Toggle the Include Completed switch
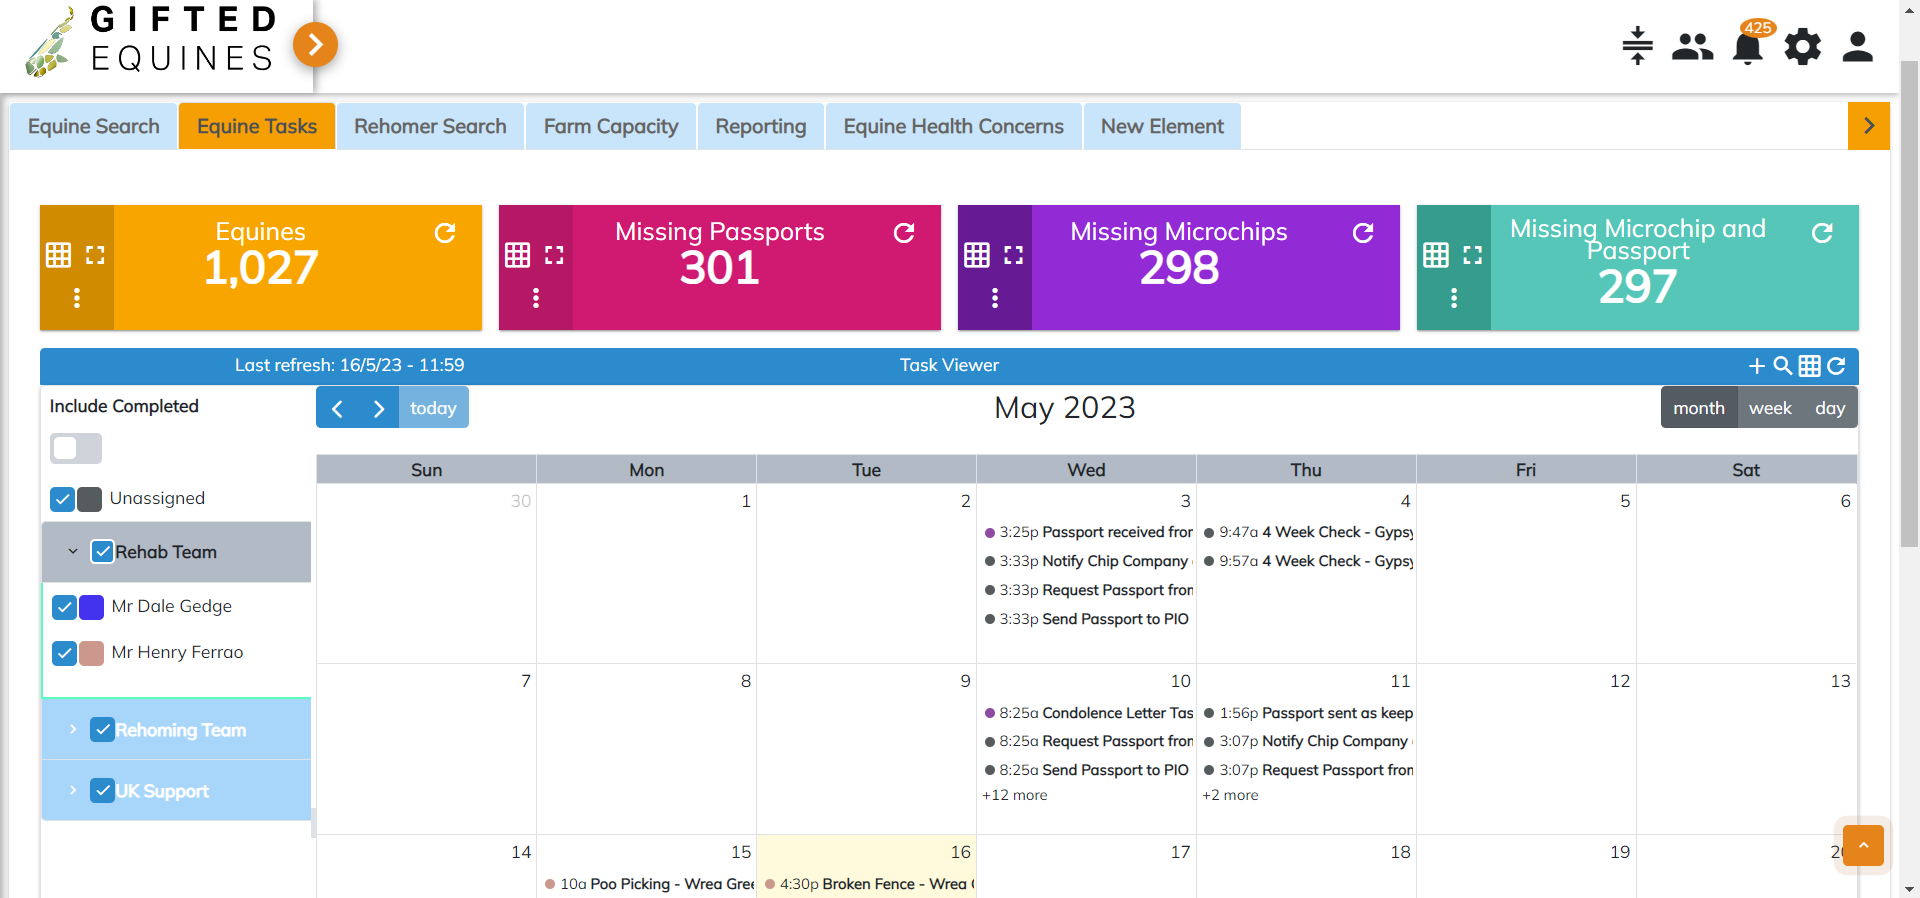 pyautogui.click(x=76, y=448)
